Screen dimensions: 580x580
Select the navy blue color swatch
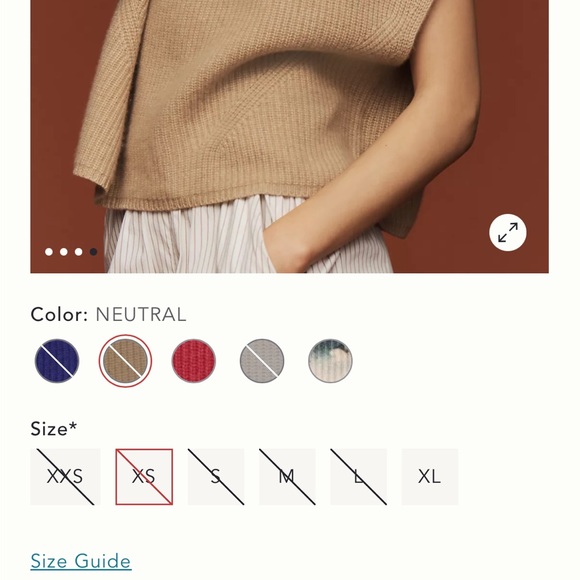click(x=57, y=361)
